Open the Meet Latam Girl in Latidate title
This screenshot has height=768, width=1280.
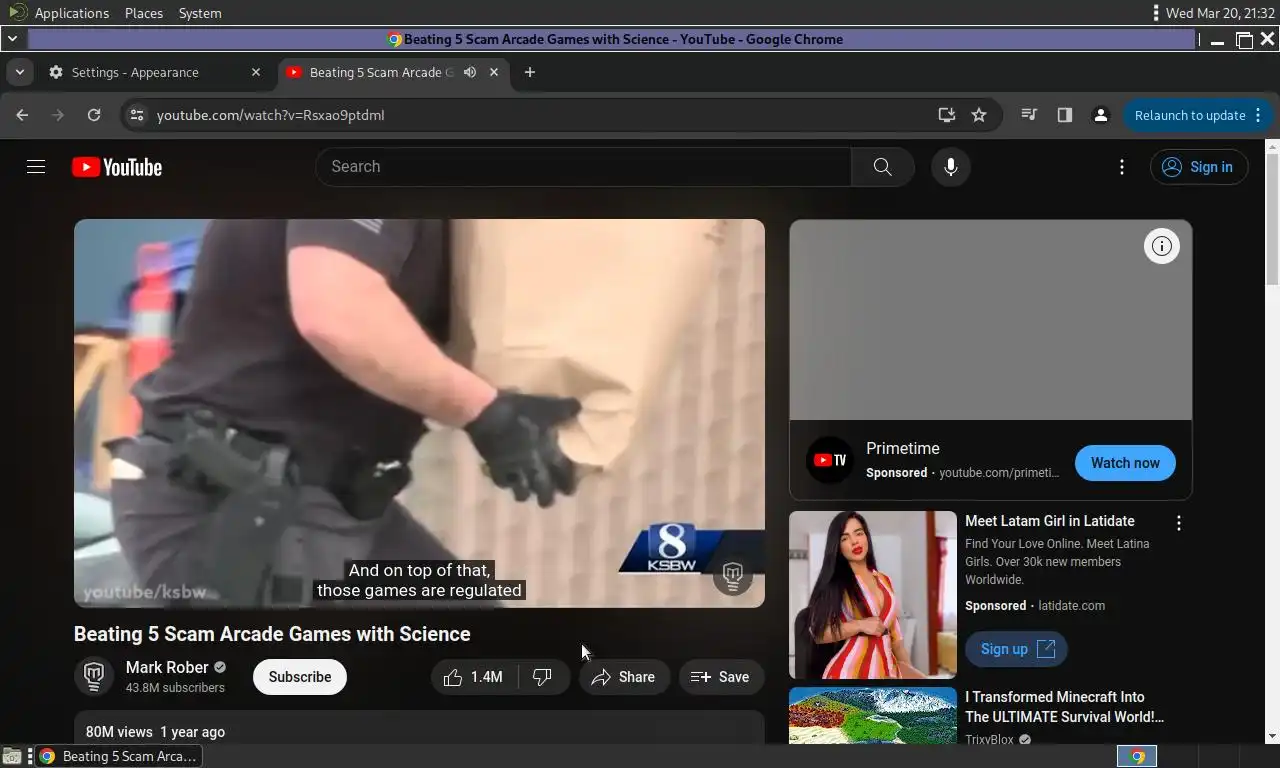pyautogui.click(x=1050, y=521)
